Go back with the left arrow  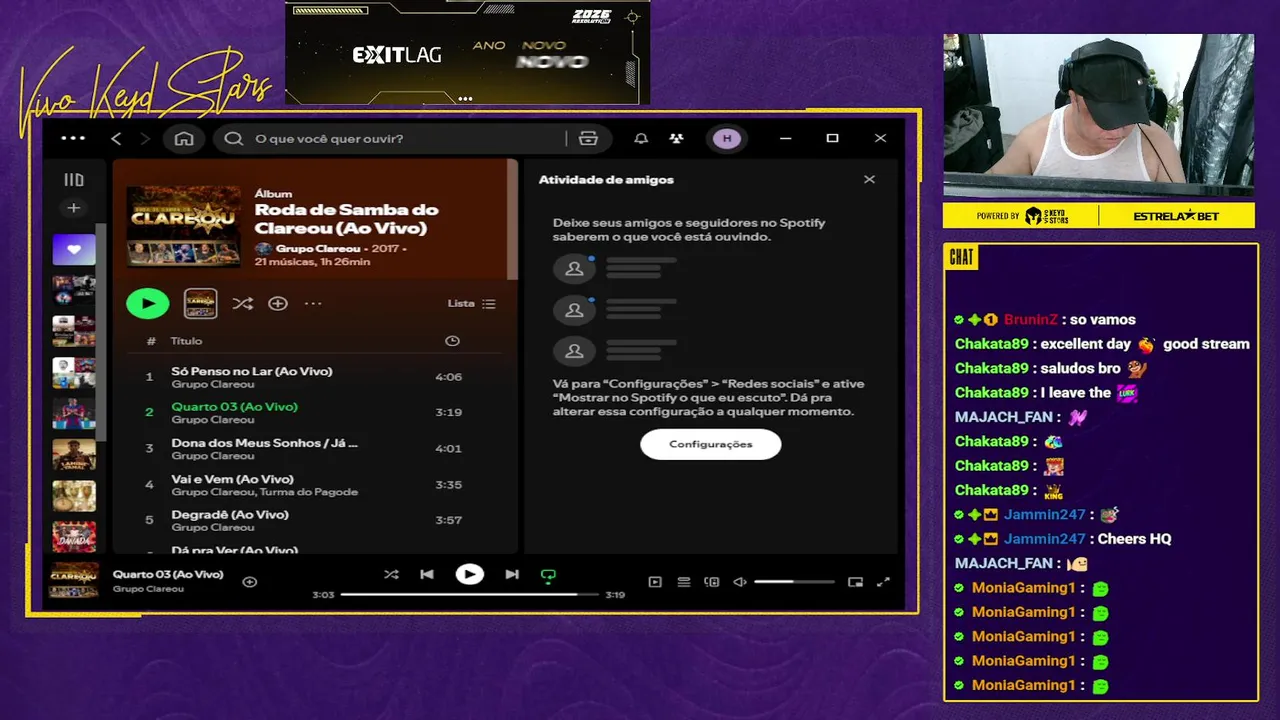click(116, 138)
